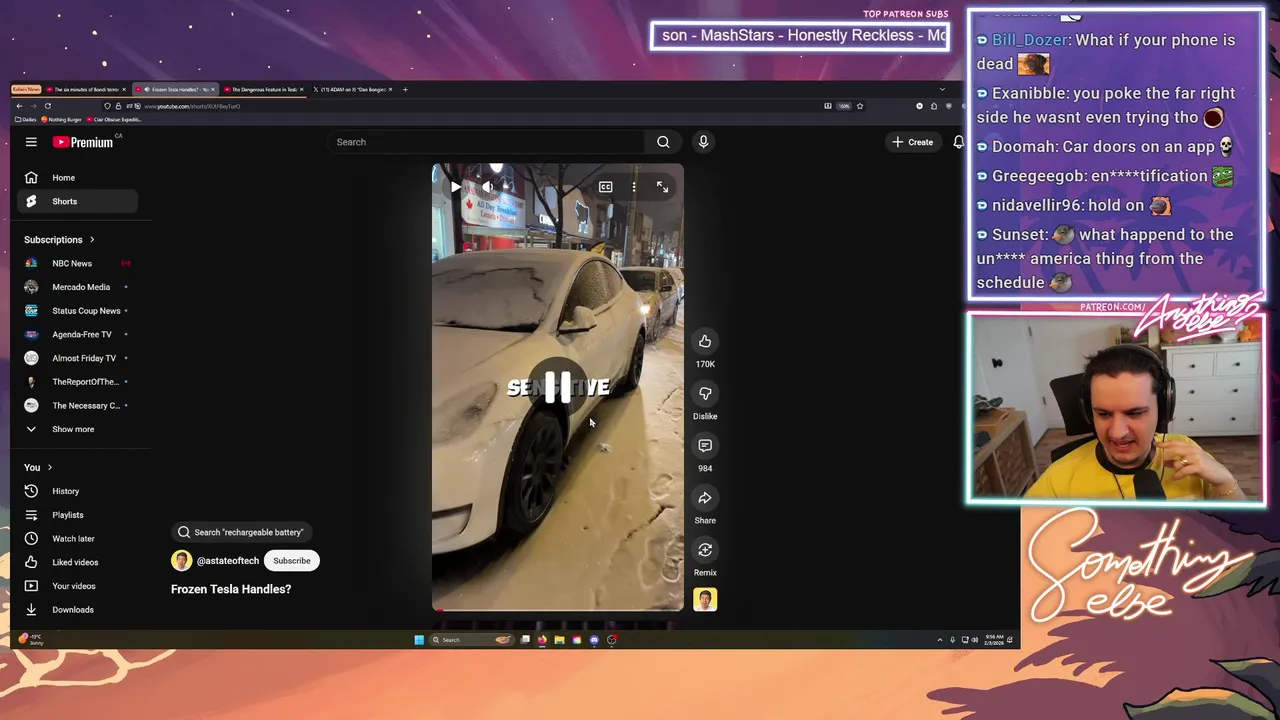Click the @astateoftech avatar
The height and width of the screenshot is (720, 1280).
point(181,561)
